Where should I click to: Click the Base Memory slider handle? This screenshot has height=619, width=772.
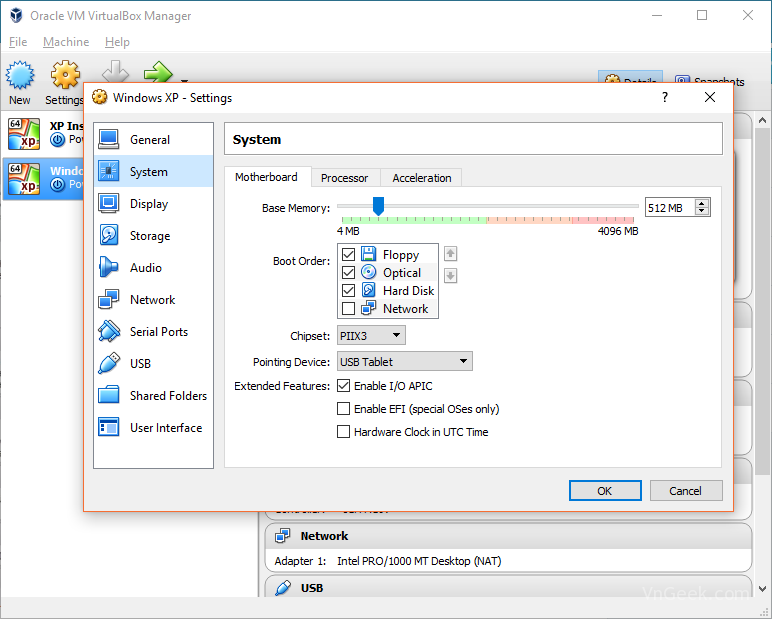tap(378, 206)
